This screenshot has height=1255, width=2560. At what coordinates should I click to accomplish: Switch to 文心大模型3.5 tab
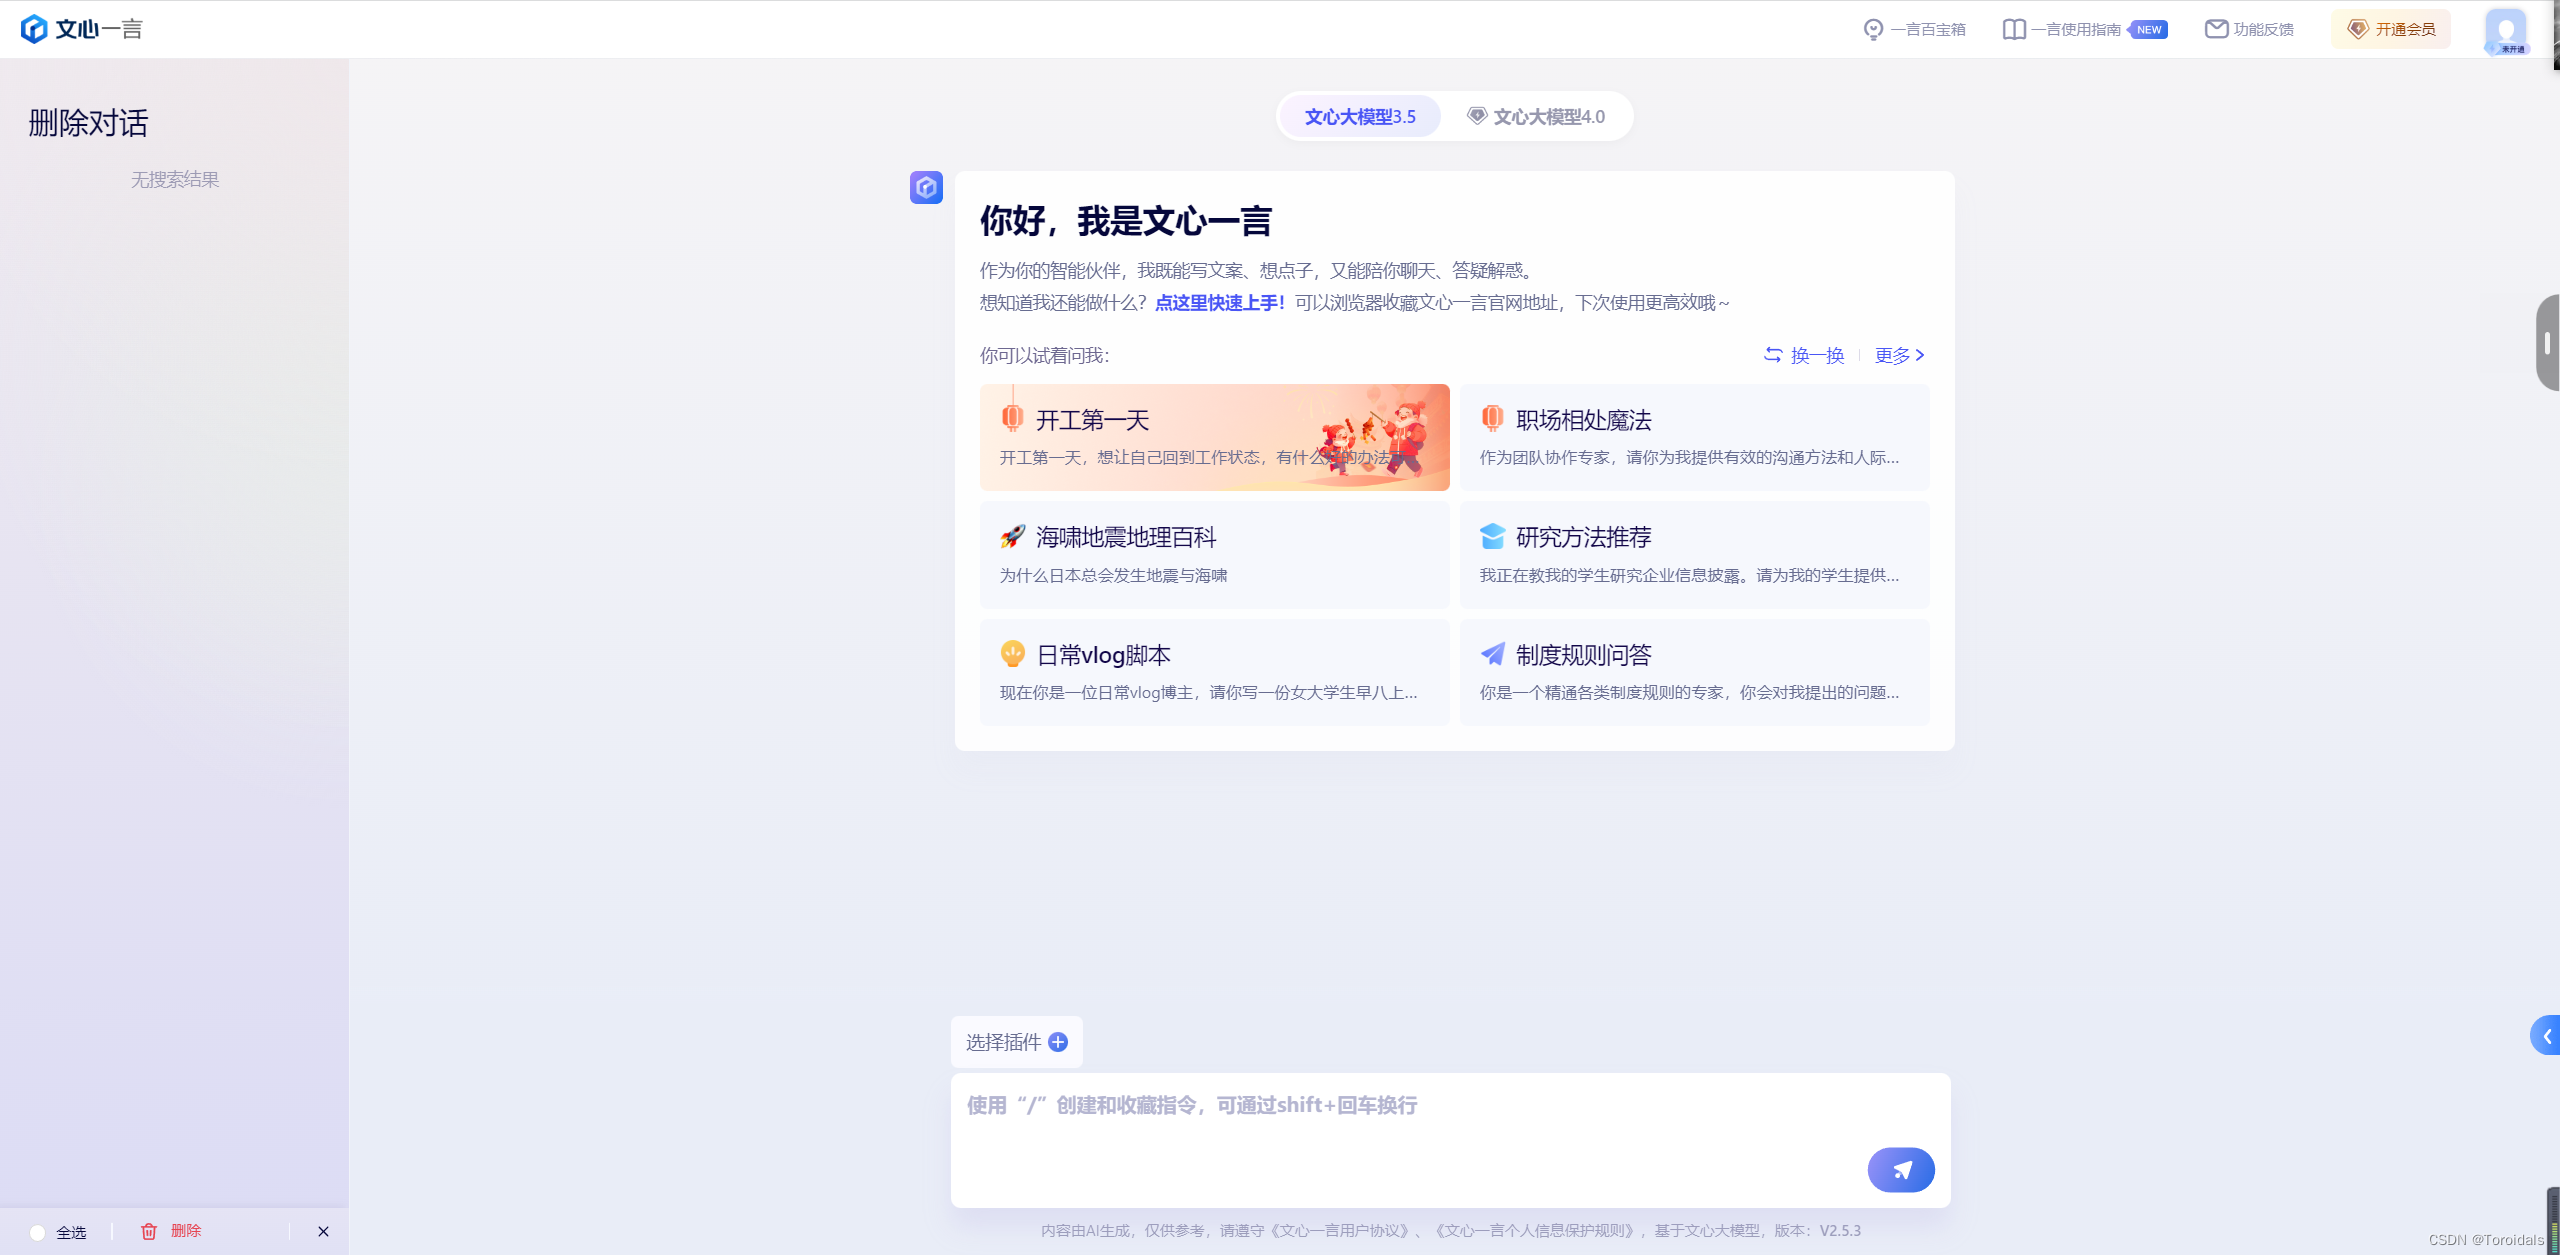click(x=1360, y=117)
